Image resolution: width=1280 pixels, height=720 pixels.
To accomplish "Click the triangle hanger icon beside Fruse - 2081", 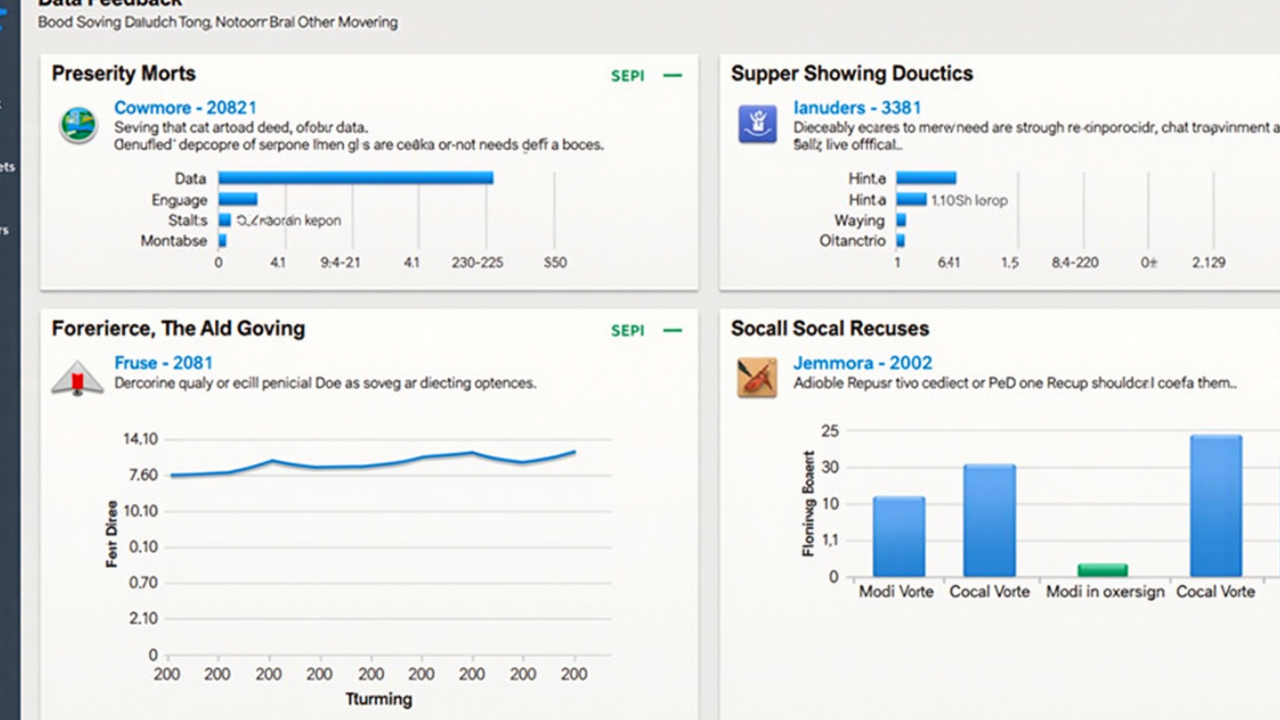I will pyautogui.click(x=77, y=379).
